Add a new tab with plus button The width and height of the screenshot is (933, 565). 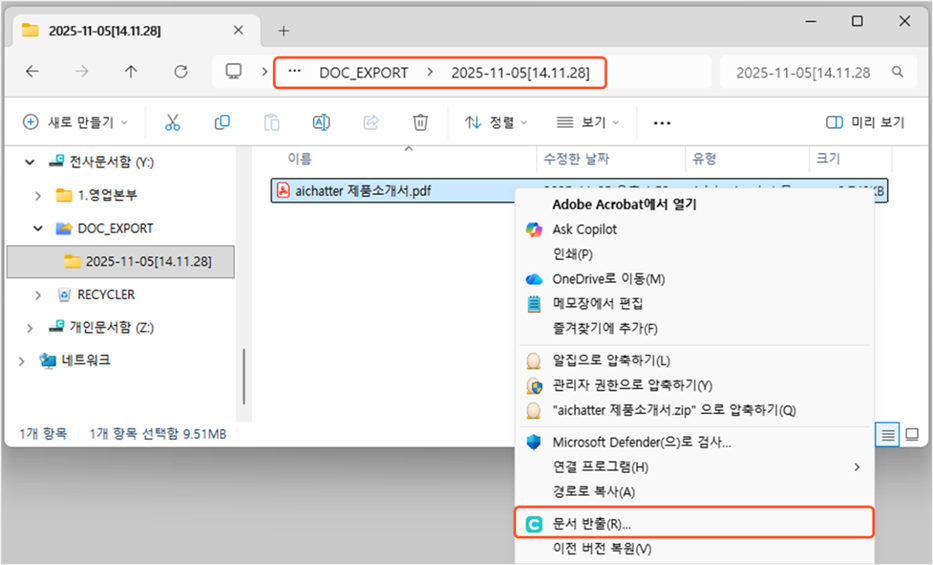coord(283,30)
